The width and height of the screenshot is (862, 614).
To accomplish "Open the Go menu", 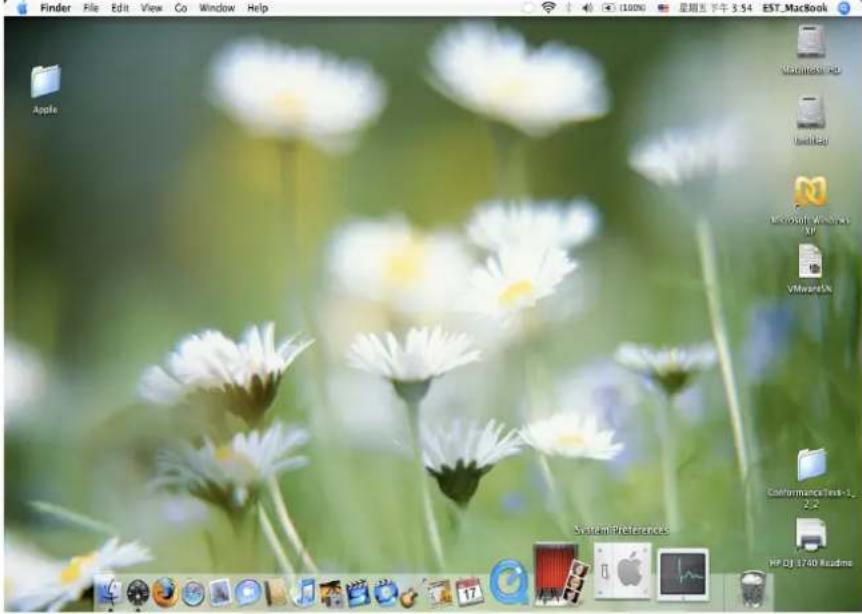I will (x=180, y=8).
